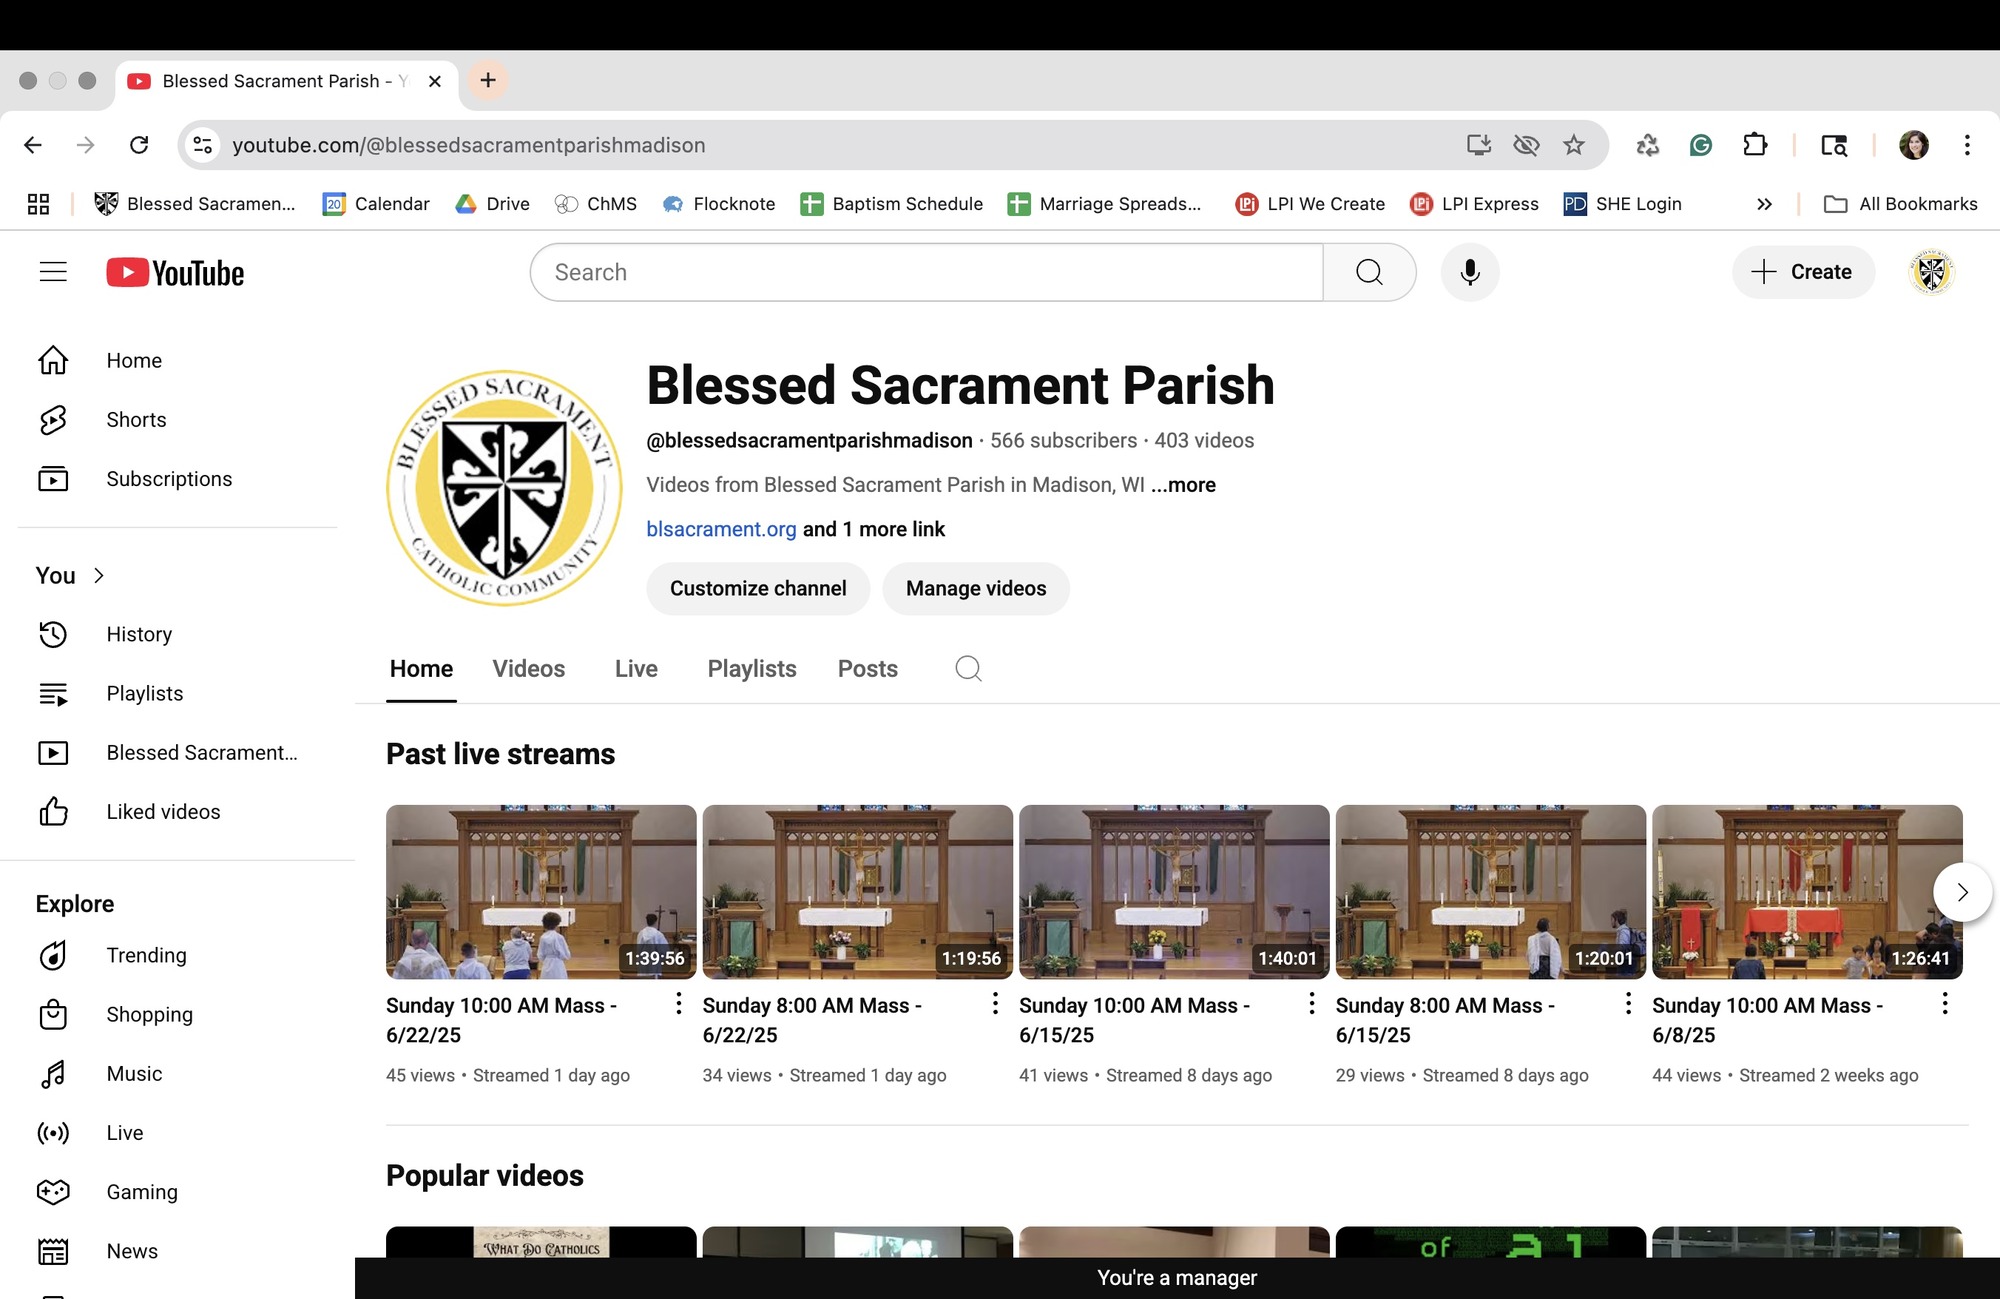This screenshot has width=2000, height=1299.
Task: Open Chrome three-dot menu
Action: point(1967,145)
